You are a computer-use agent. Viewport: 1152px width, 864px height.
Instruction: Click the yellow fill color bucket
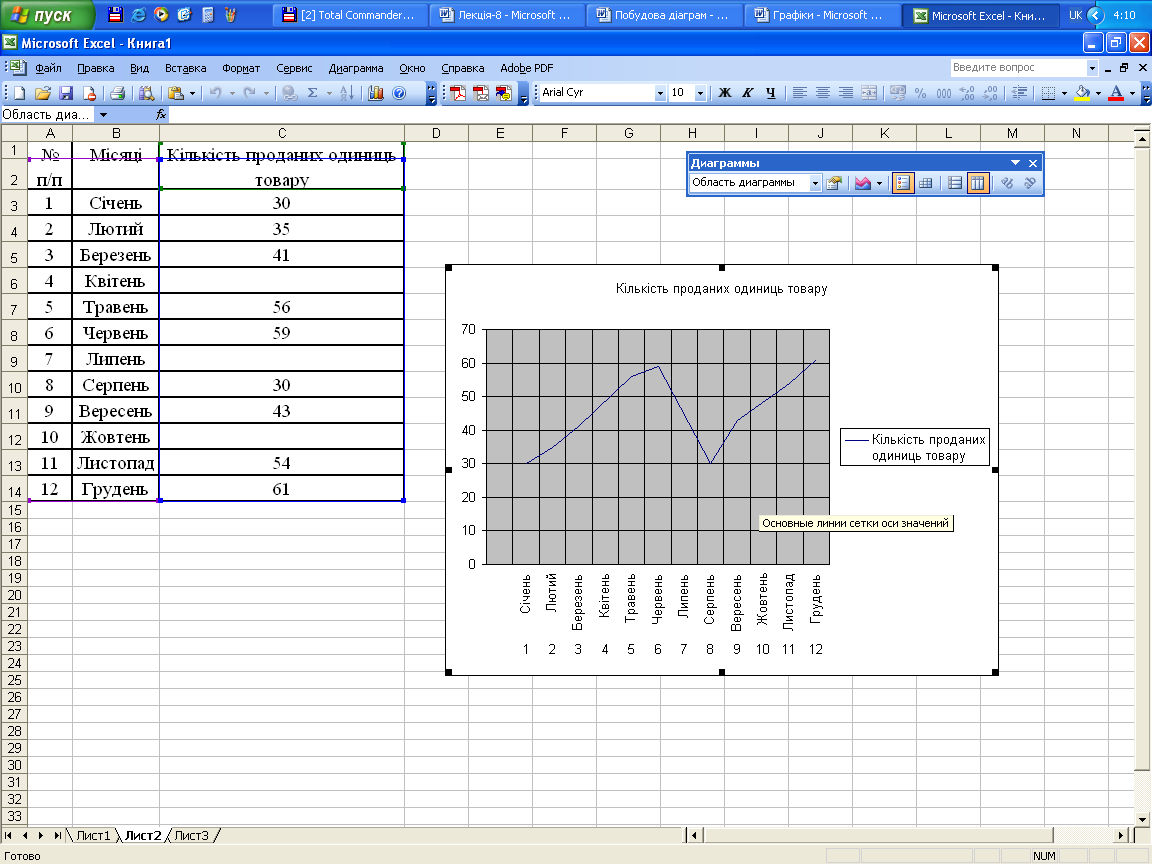click(x=1081, y=93)
